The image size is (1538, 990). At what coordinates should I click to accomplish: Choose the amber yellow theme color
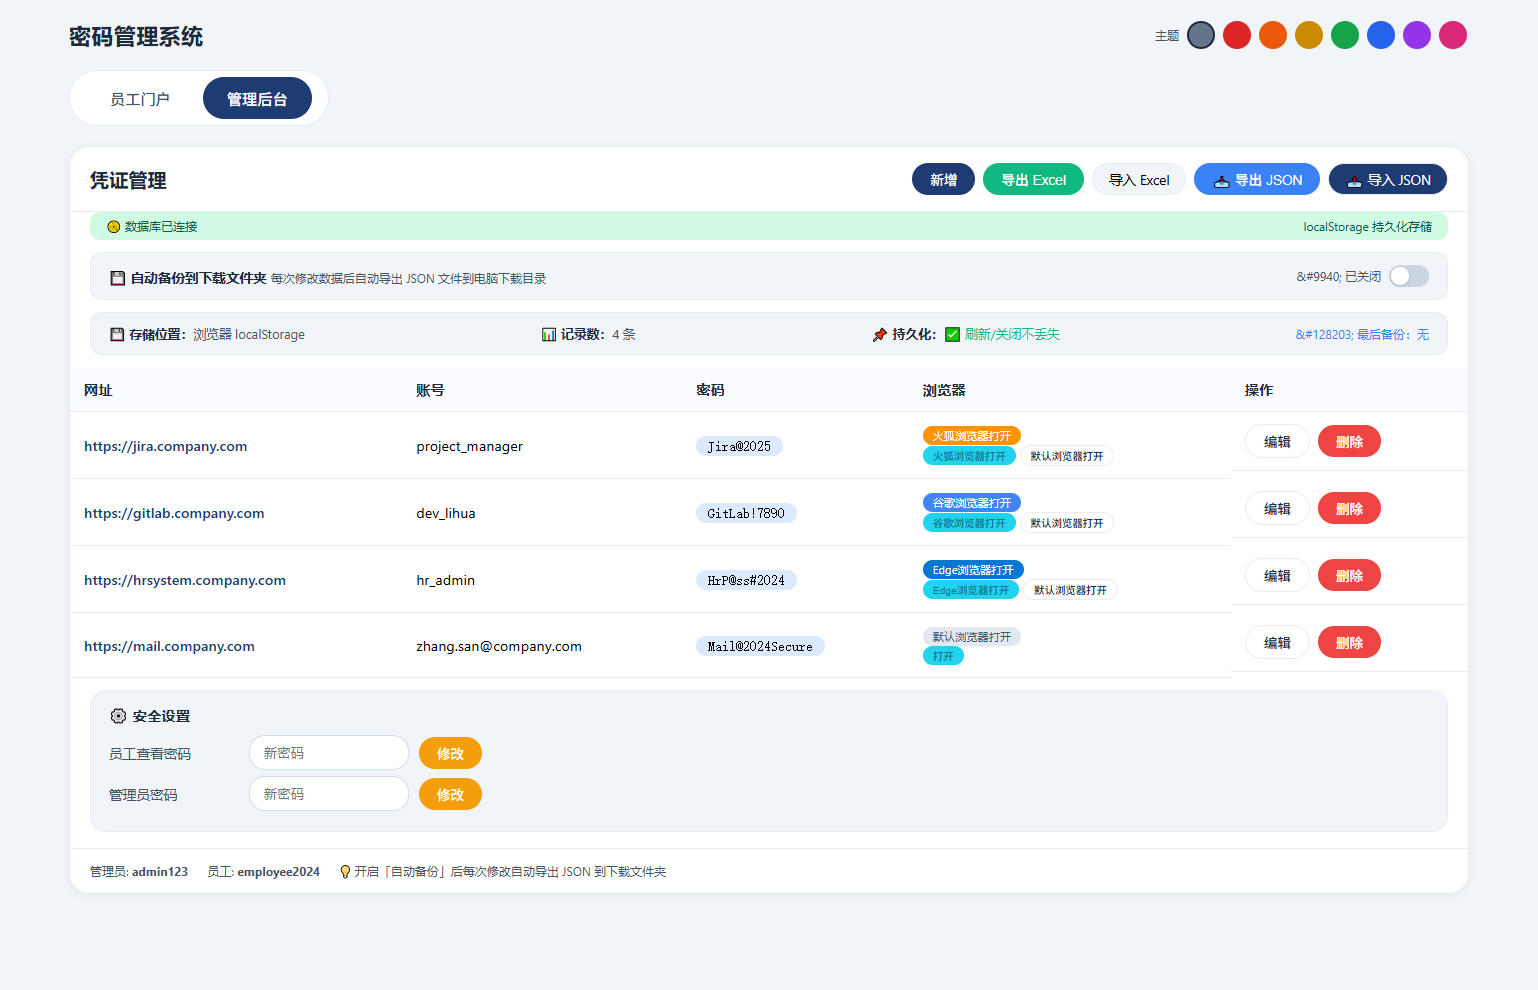tap(1309, 35)
